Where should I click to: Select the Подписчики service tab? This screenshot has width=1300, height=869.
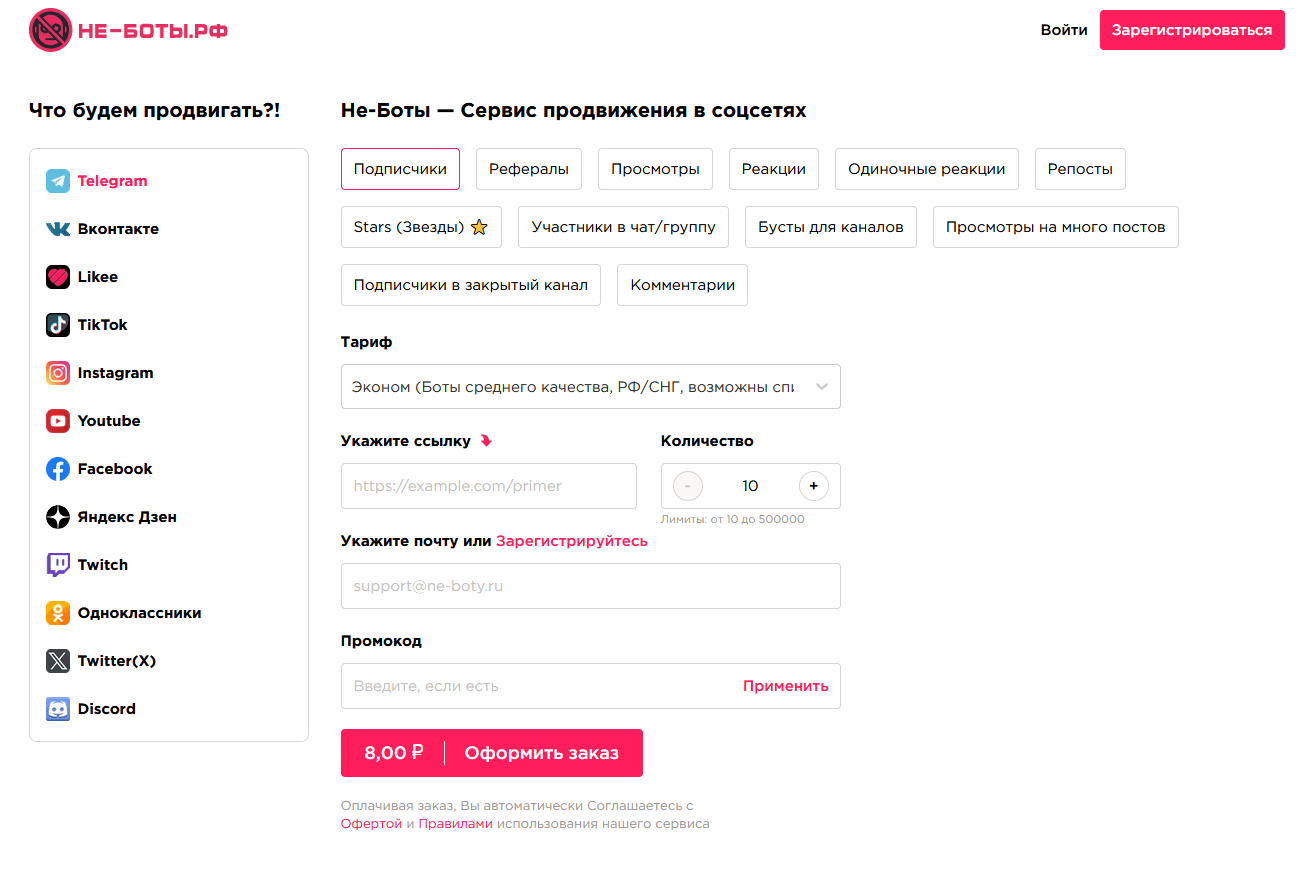click(x=400, y=169)
